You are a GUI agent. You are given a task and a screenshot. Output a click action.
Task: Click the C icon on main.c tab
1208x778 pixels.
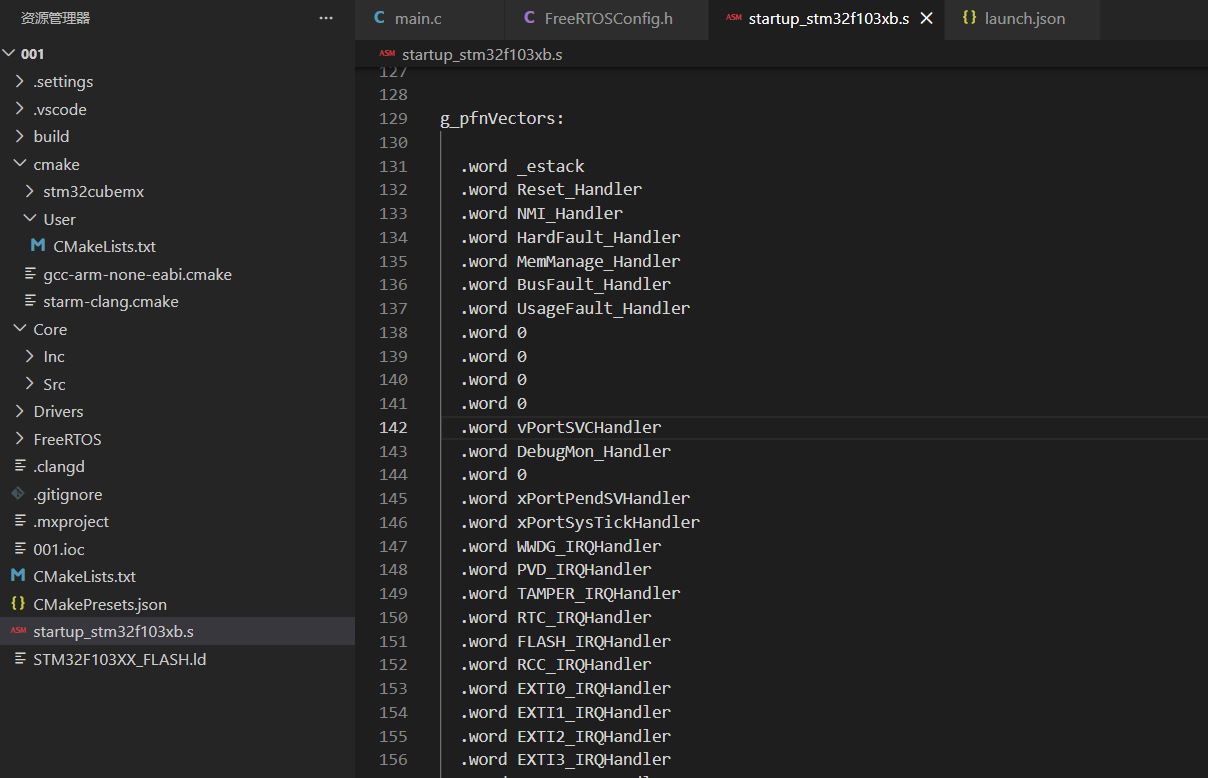click(379, 18)
